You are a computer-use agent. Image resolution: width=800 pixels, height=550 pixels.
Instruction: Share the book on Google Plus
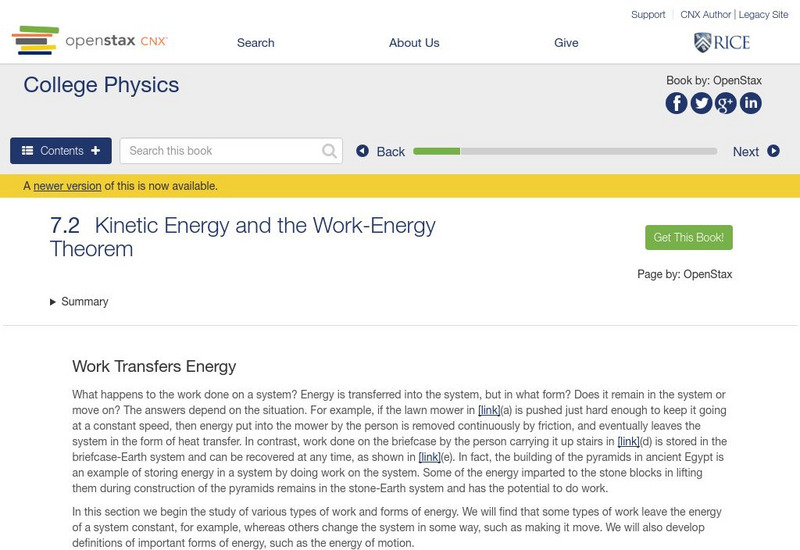click(726, 103)
